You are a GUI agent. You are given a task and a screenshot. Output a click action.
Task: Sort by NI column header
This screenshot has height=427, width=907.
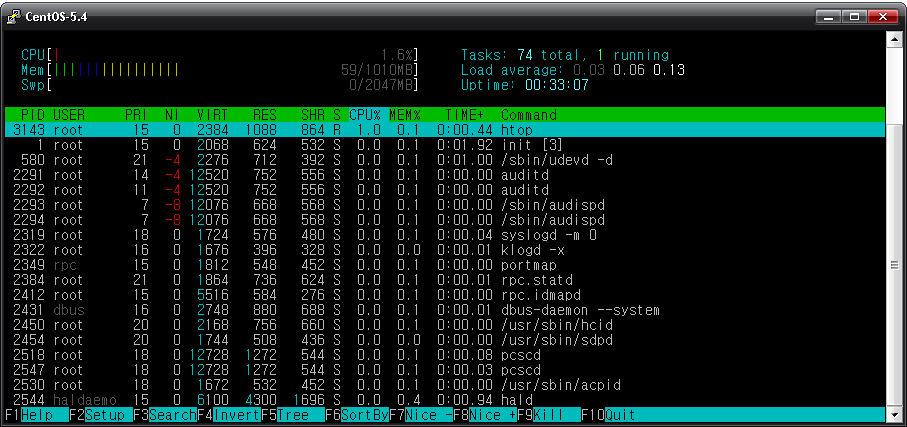(x=172, y=115)
